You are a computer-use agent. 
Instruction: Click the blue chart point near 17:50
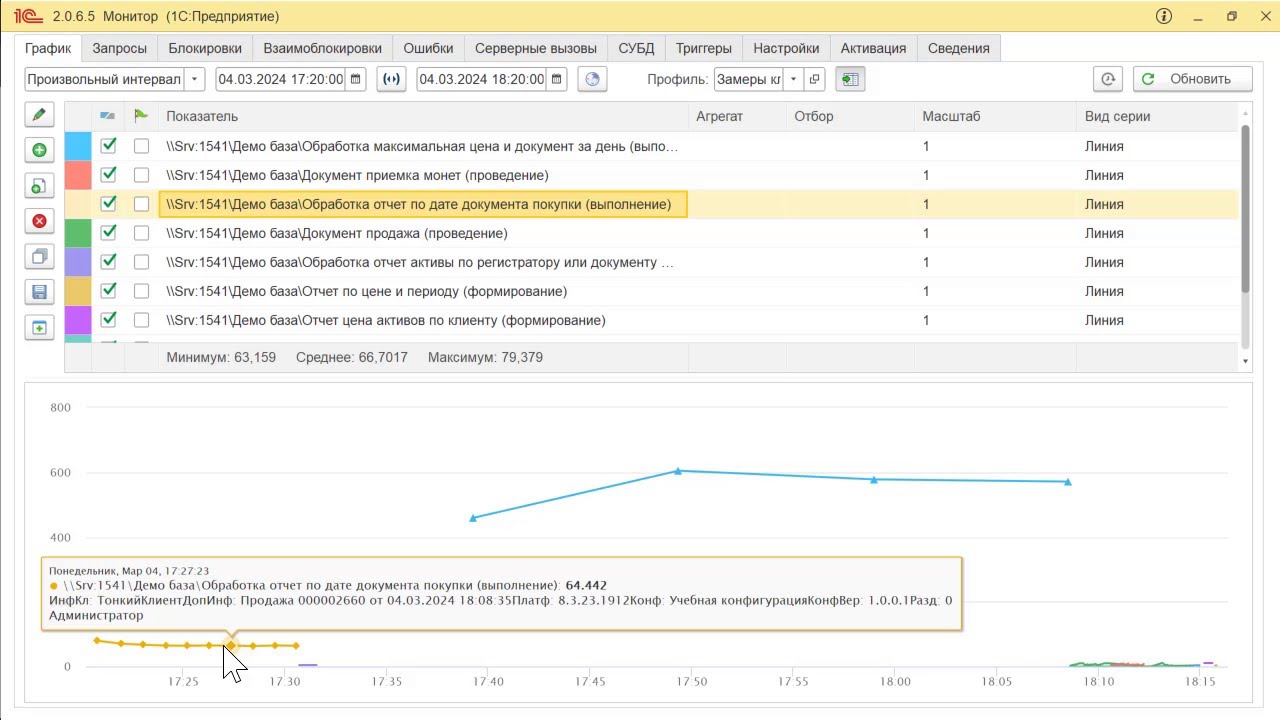pyautogui.click(x=678, y=470)
